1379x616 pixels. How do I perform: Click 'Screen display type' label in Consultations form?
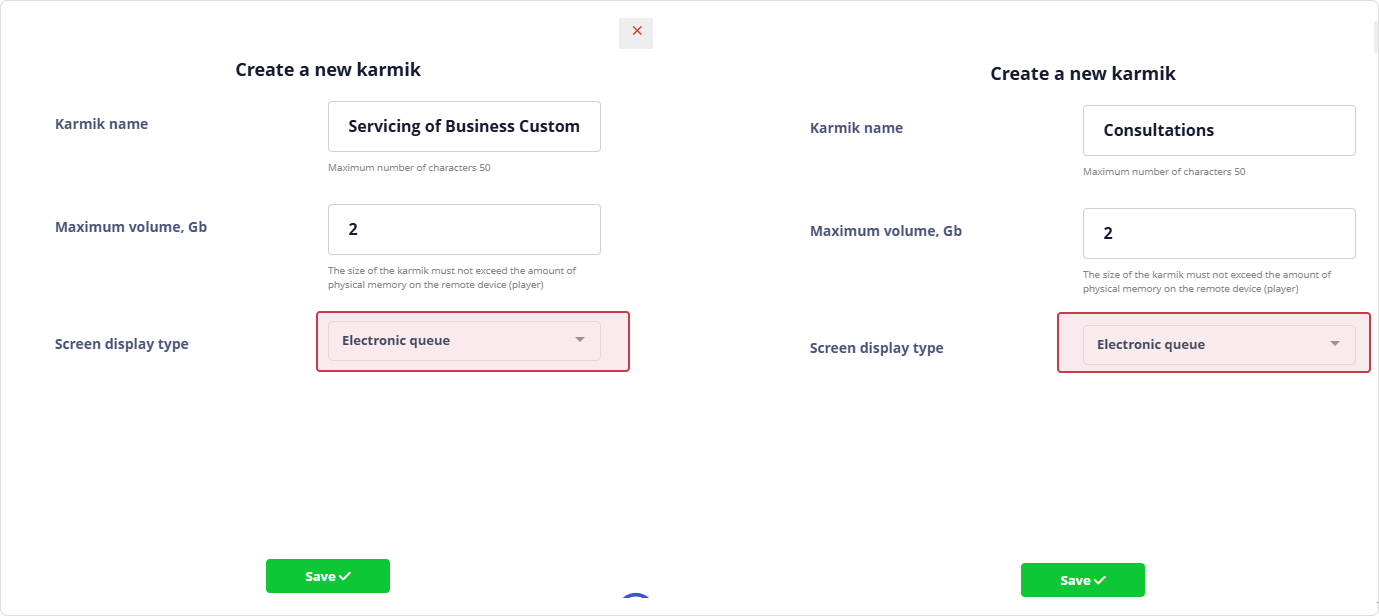point(876,348)
